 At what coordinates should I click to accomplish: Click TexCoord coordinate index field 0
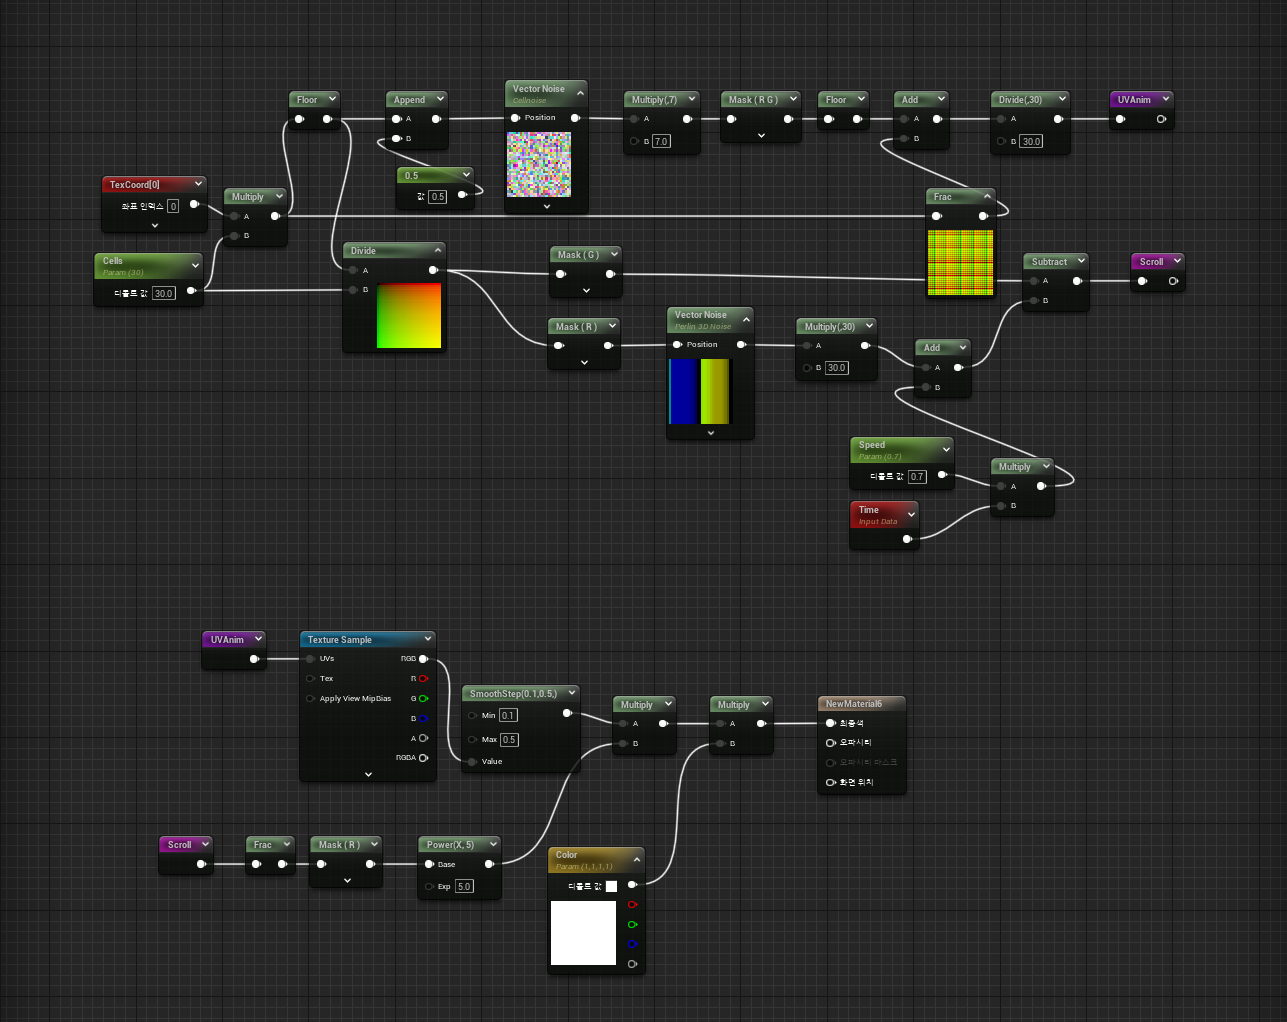[x=173, y=206]
